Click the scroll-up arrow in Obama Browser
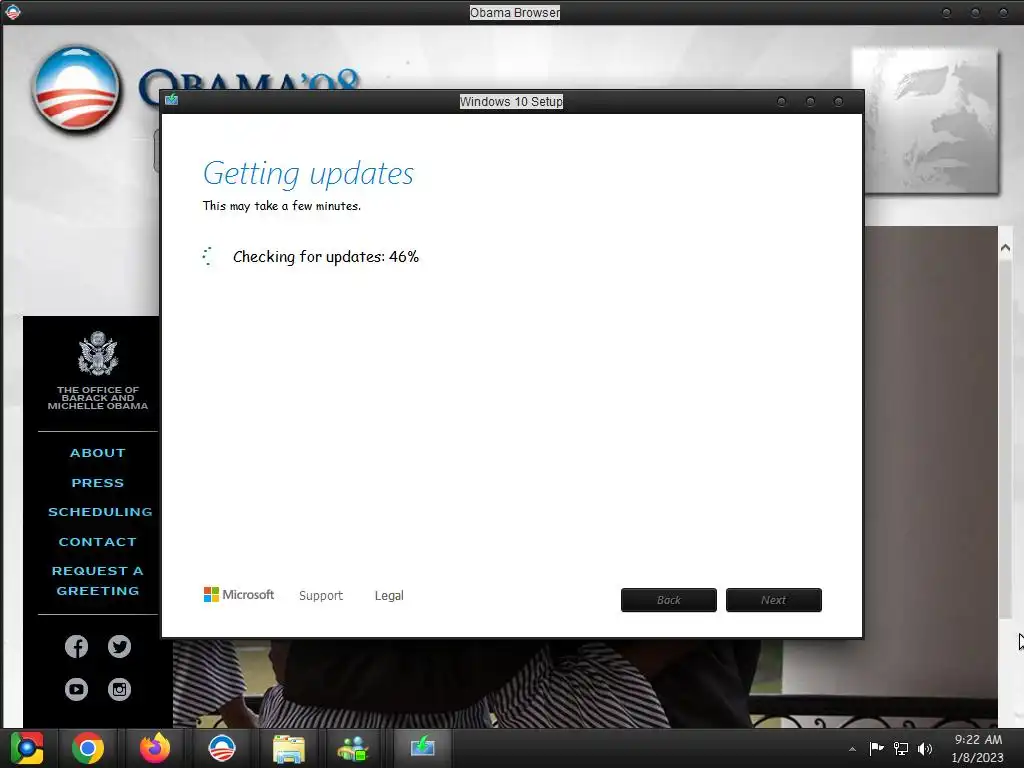The width and height of the screenshot is (1024, 768). pos(1006,248)
